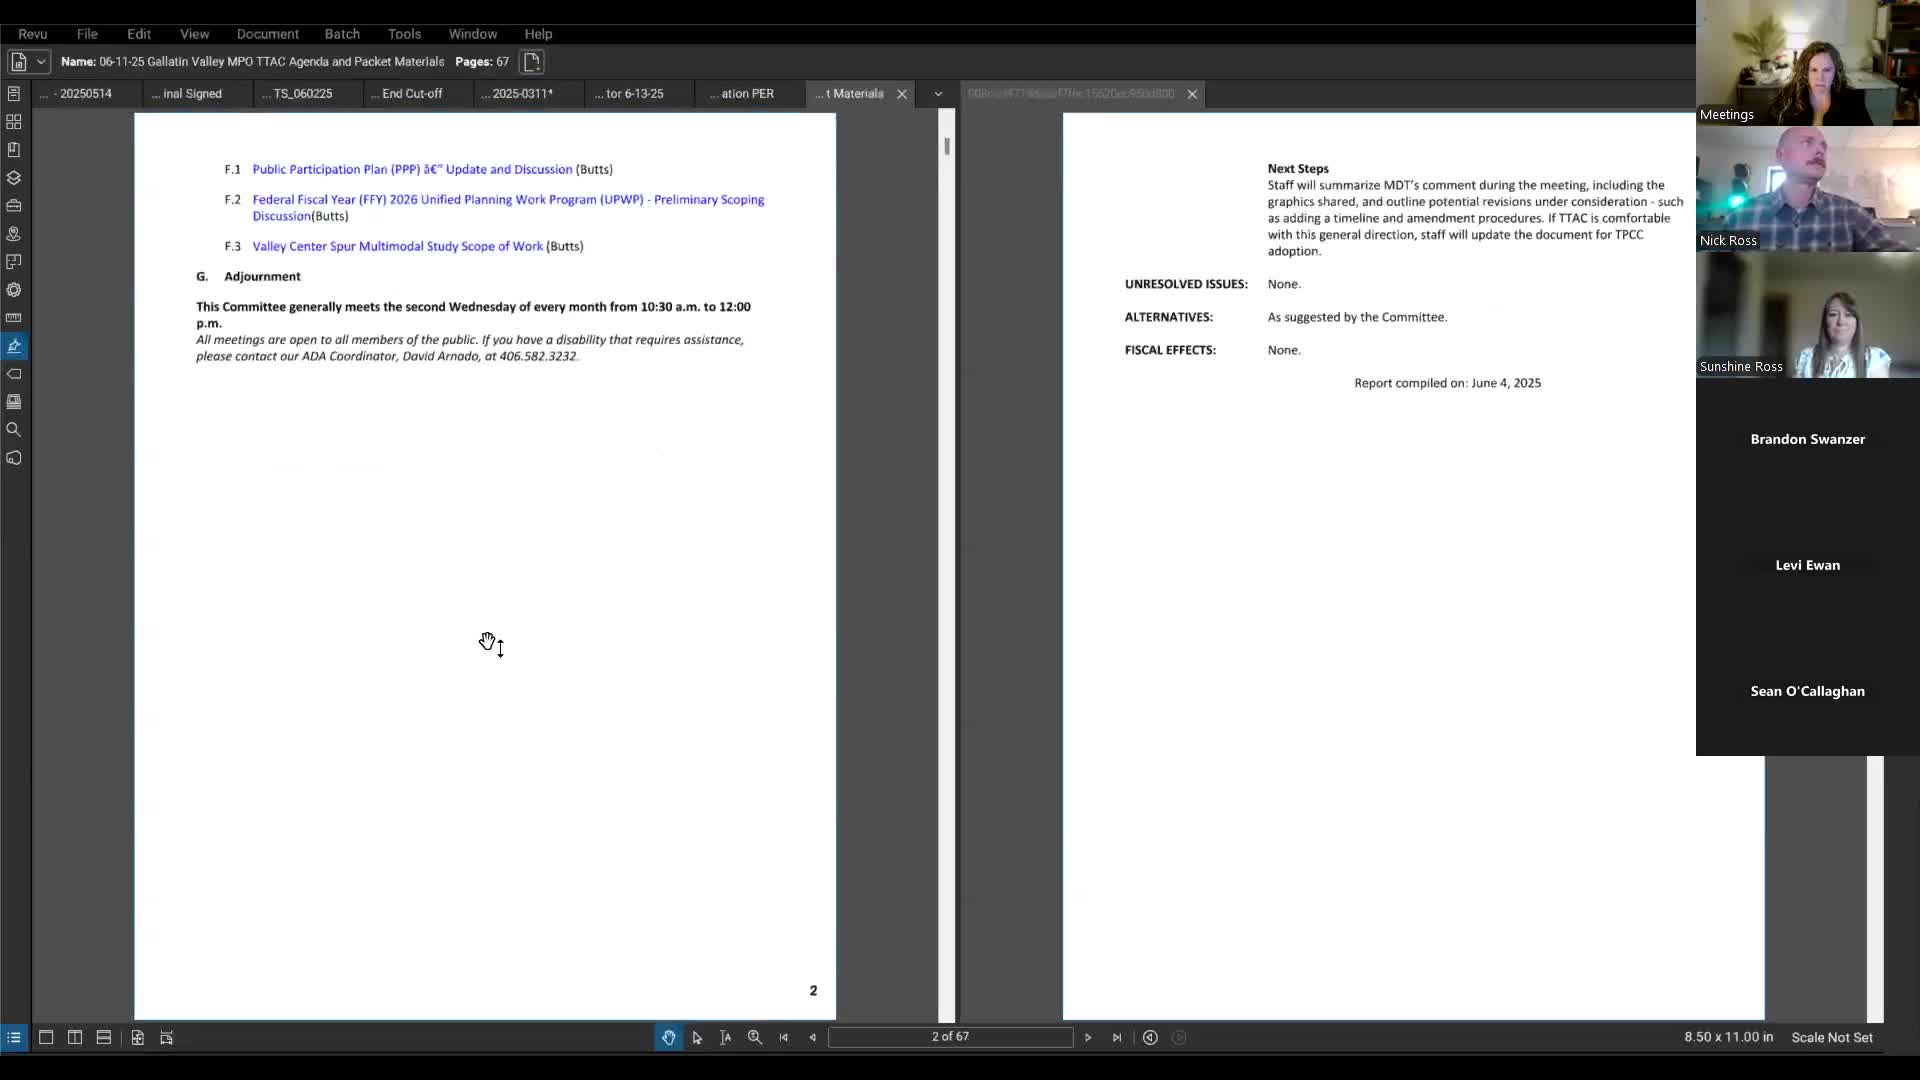Go to next page arrow
The image size is (1920, 1080).
coord(1088,1038)
